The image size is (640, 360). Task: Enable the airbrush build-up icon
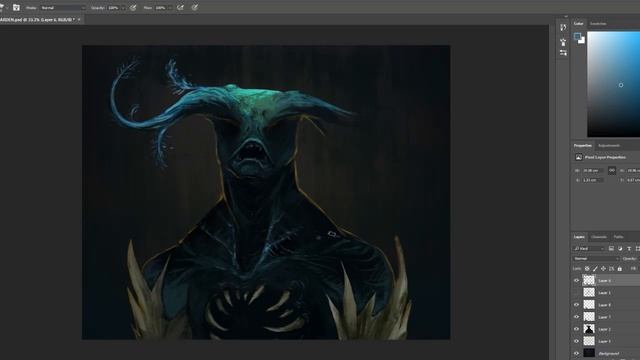pyautogui.click(x=180, y=7)
